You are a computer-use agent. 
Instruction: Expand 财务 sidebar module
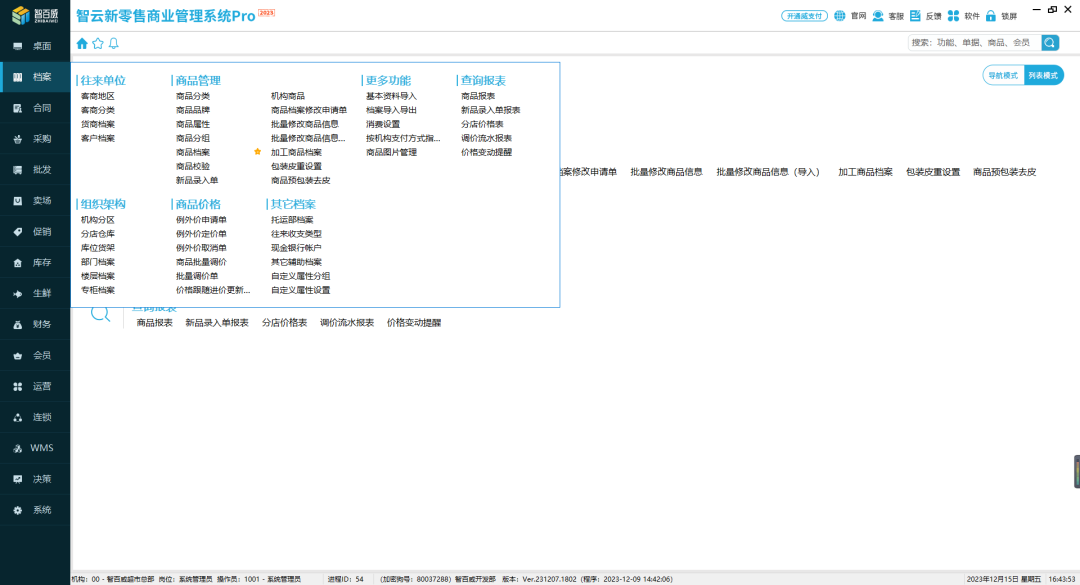35,324
